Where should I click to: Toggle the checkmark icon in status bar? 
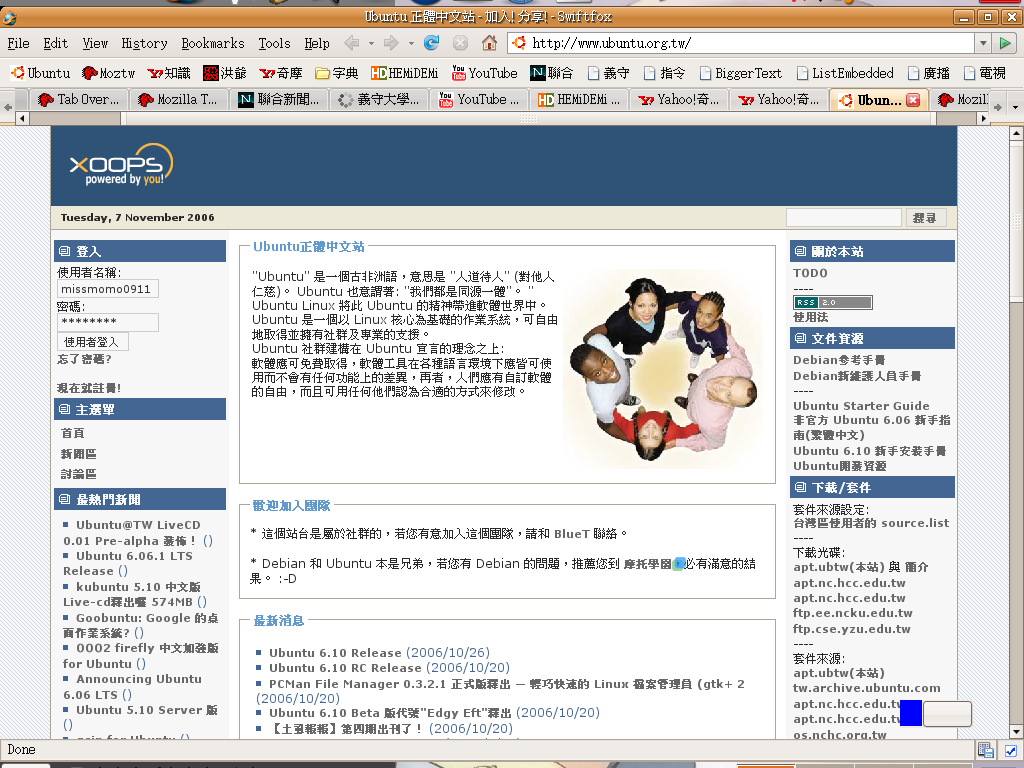1010,750
